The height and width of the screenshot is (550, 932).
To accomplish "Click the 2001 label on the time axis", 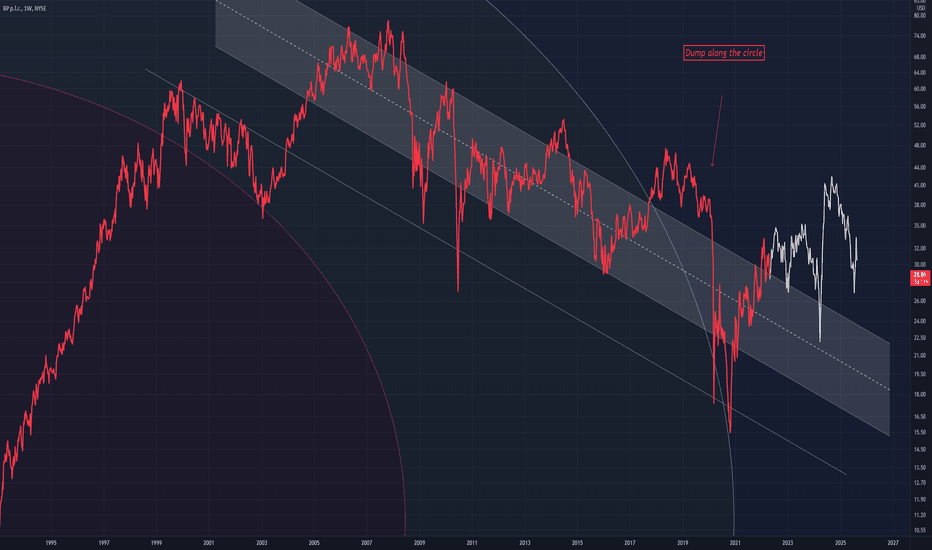I will pos(209,543).
